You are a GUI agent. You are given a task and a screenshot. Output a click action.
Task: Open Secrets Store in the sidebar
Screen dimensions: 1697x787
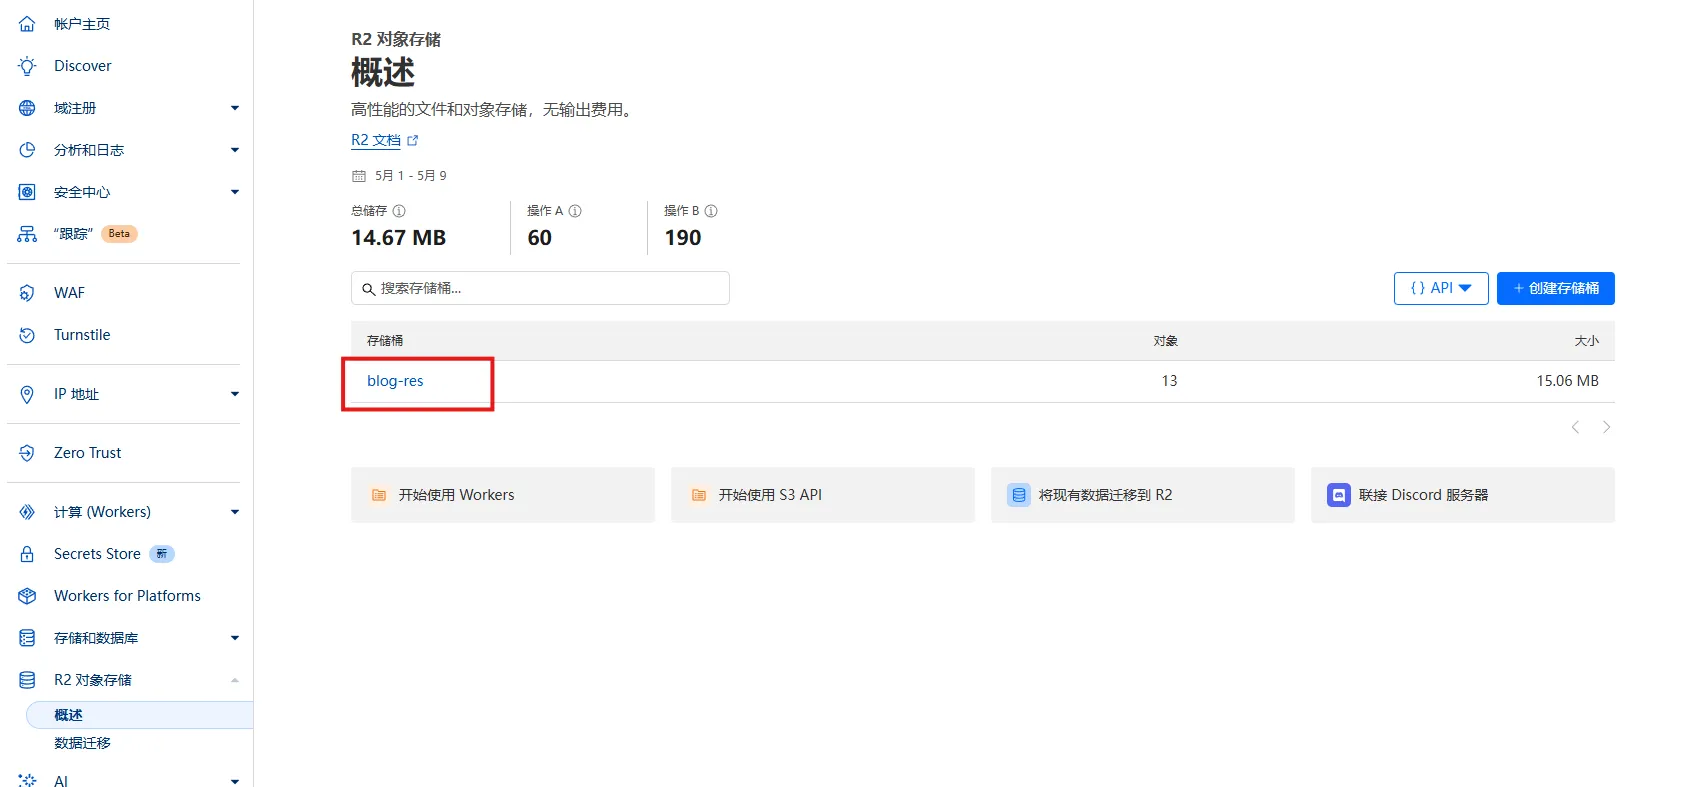[97, 554]
